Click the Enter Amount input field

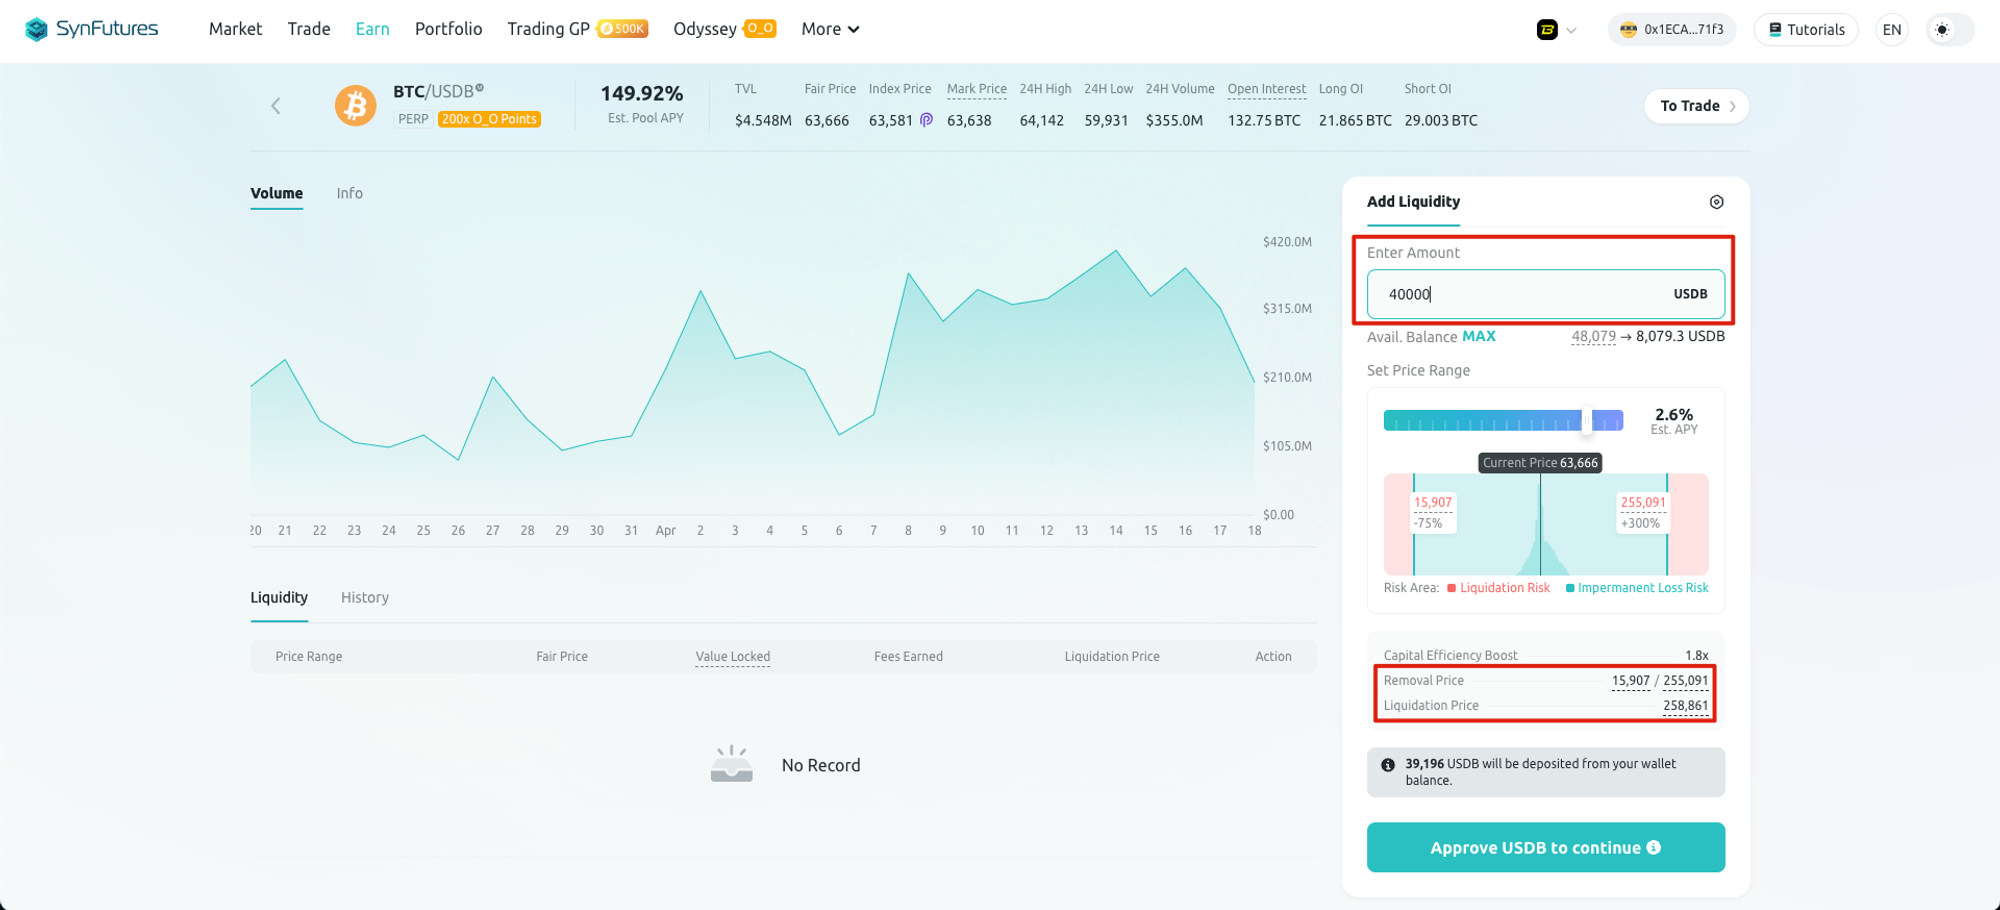point(1520,294)
